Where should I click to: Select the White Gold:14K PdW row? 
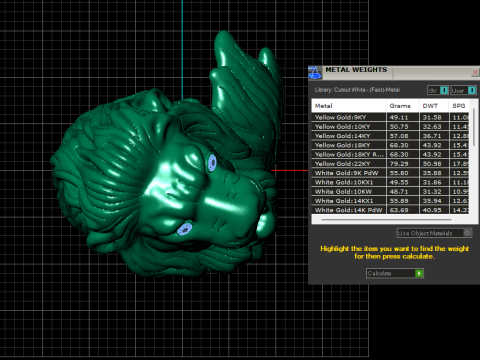[391, 210]
